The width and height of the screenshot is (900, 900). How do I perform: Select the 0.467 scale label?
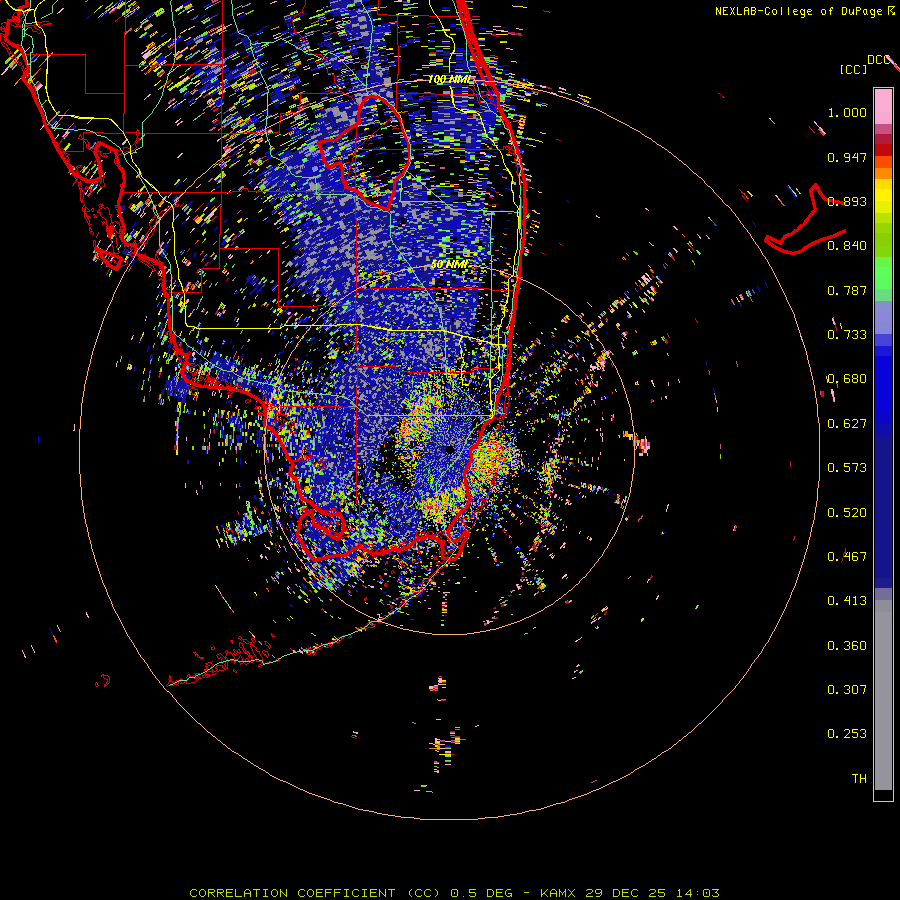click(847, 556)
